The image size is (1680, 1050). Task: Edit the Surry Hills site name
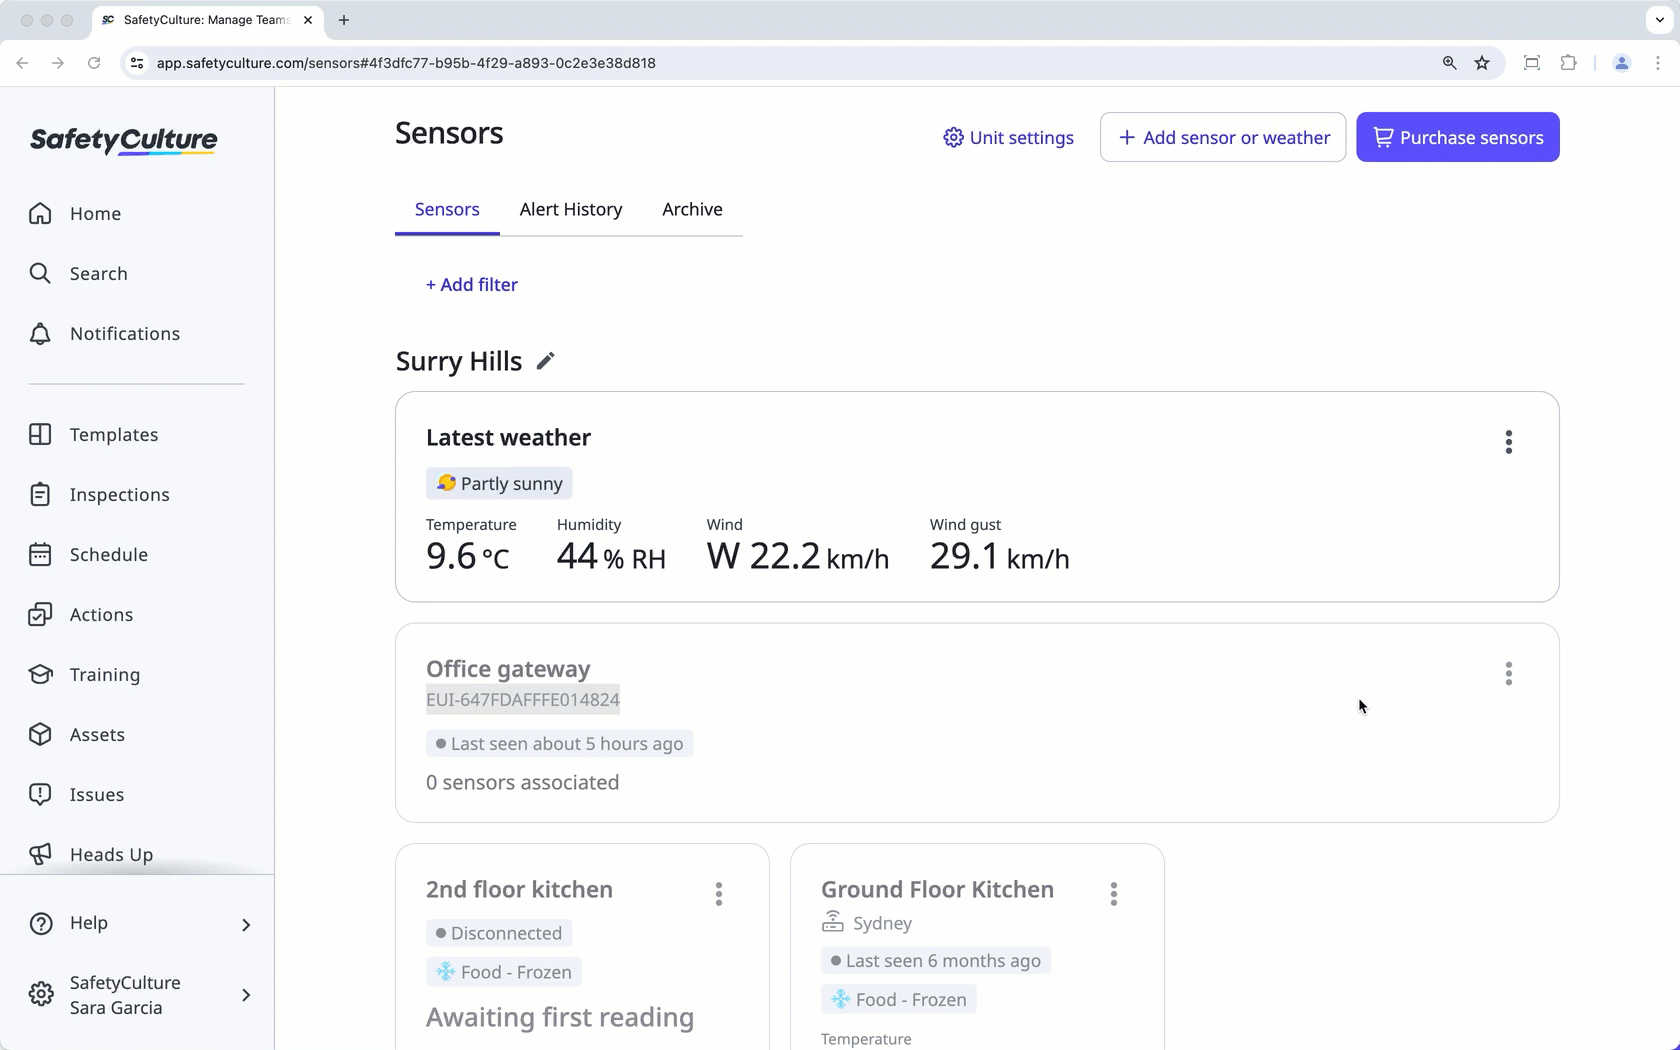tap(545, 361)
